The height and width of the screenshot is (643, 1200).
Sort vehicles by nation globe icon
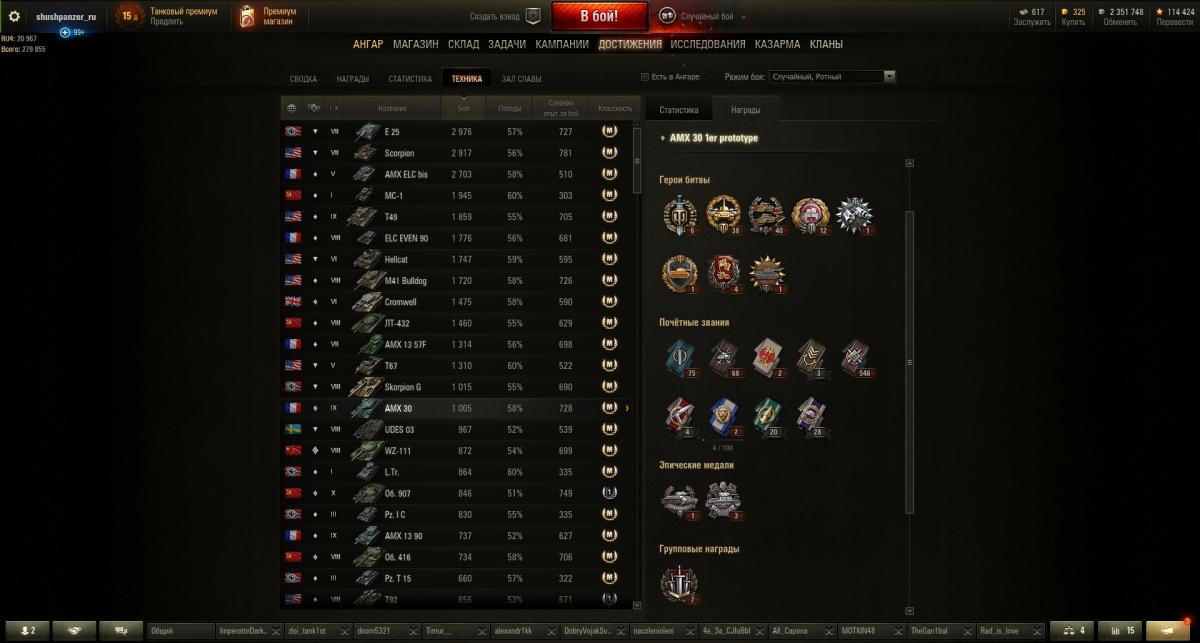pos(291,108)
